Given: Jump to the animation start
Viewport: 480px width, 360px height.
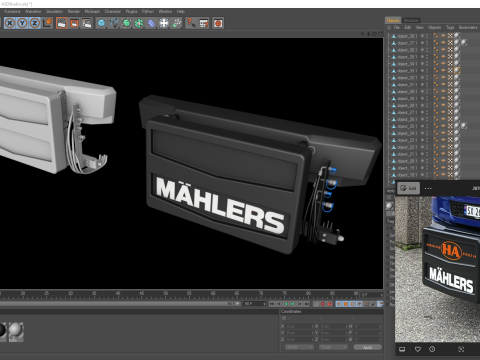Looking at the screenshot, I should point(272,304).
